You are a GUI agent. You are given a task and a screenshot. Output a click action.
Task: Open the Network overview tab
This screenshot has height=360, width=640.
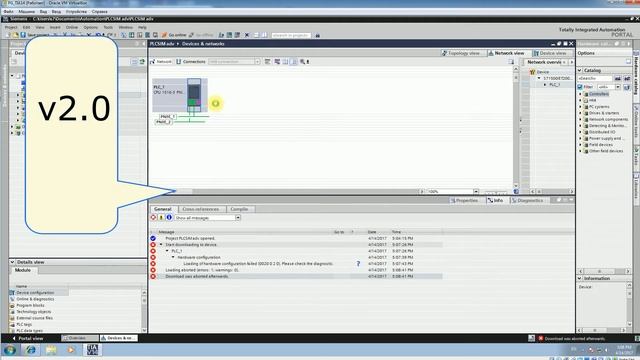544,62
